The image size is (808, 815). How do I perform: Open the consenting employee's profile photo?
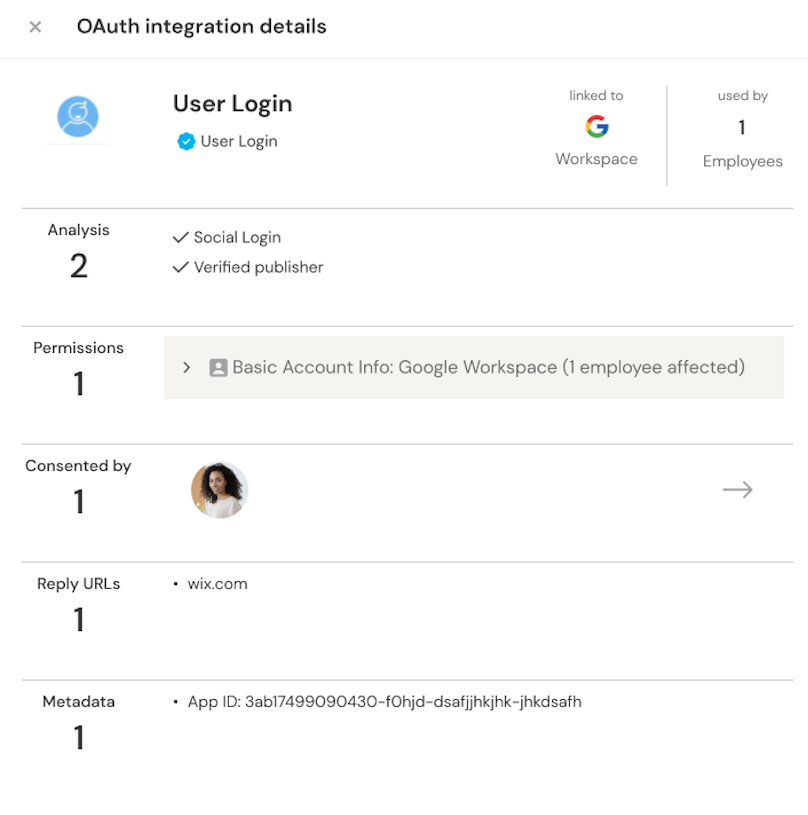pos(219,490)
